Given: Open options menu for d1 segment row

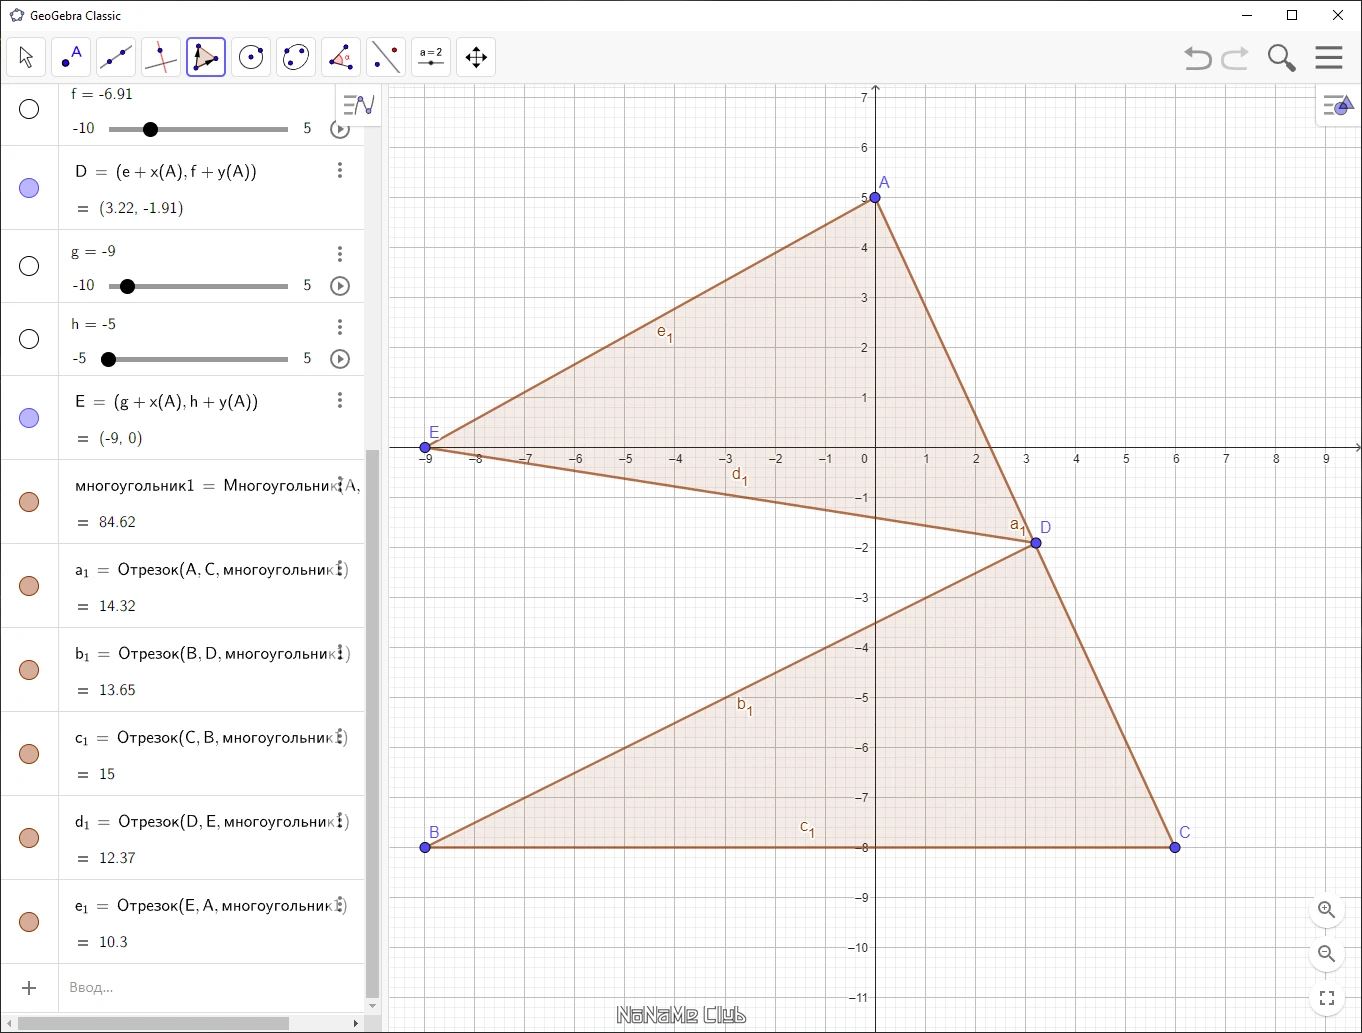Looking at the screenshot, I should tap(340, 821).
